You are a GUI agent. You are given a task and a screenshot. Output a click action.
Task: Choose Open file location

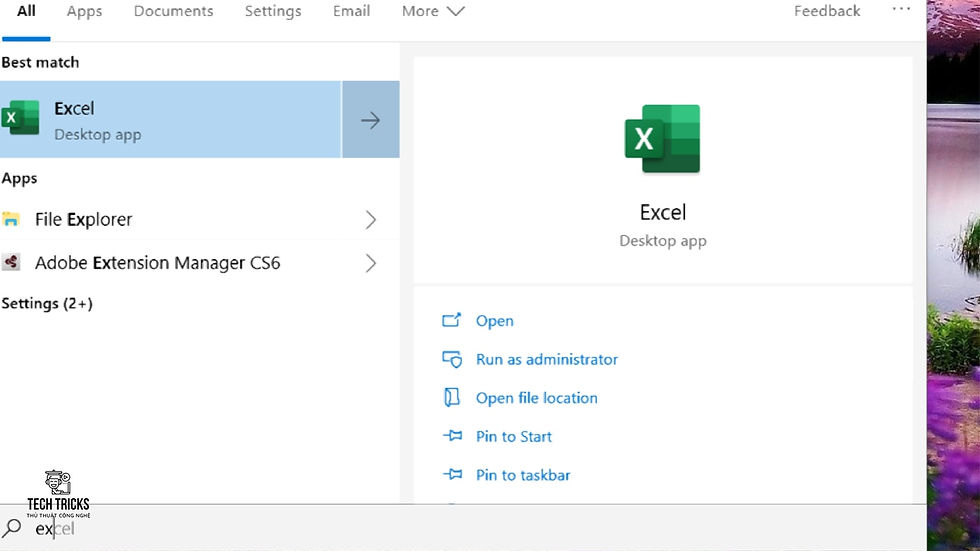click(x=536, y=398)
